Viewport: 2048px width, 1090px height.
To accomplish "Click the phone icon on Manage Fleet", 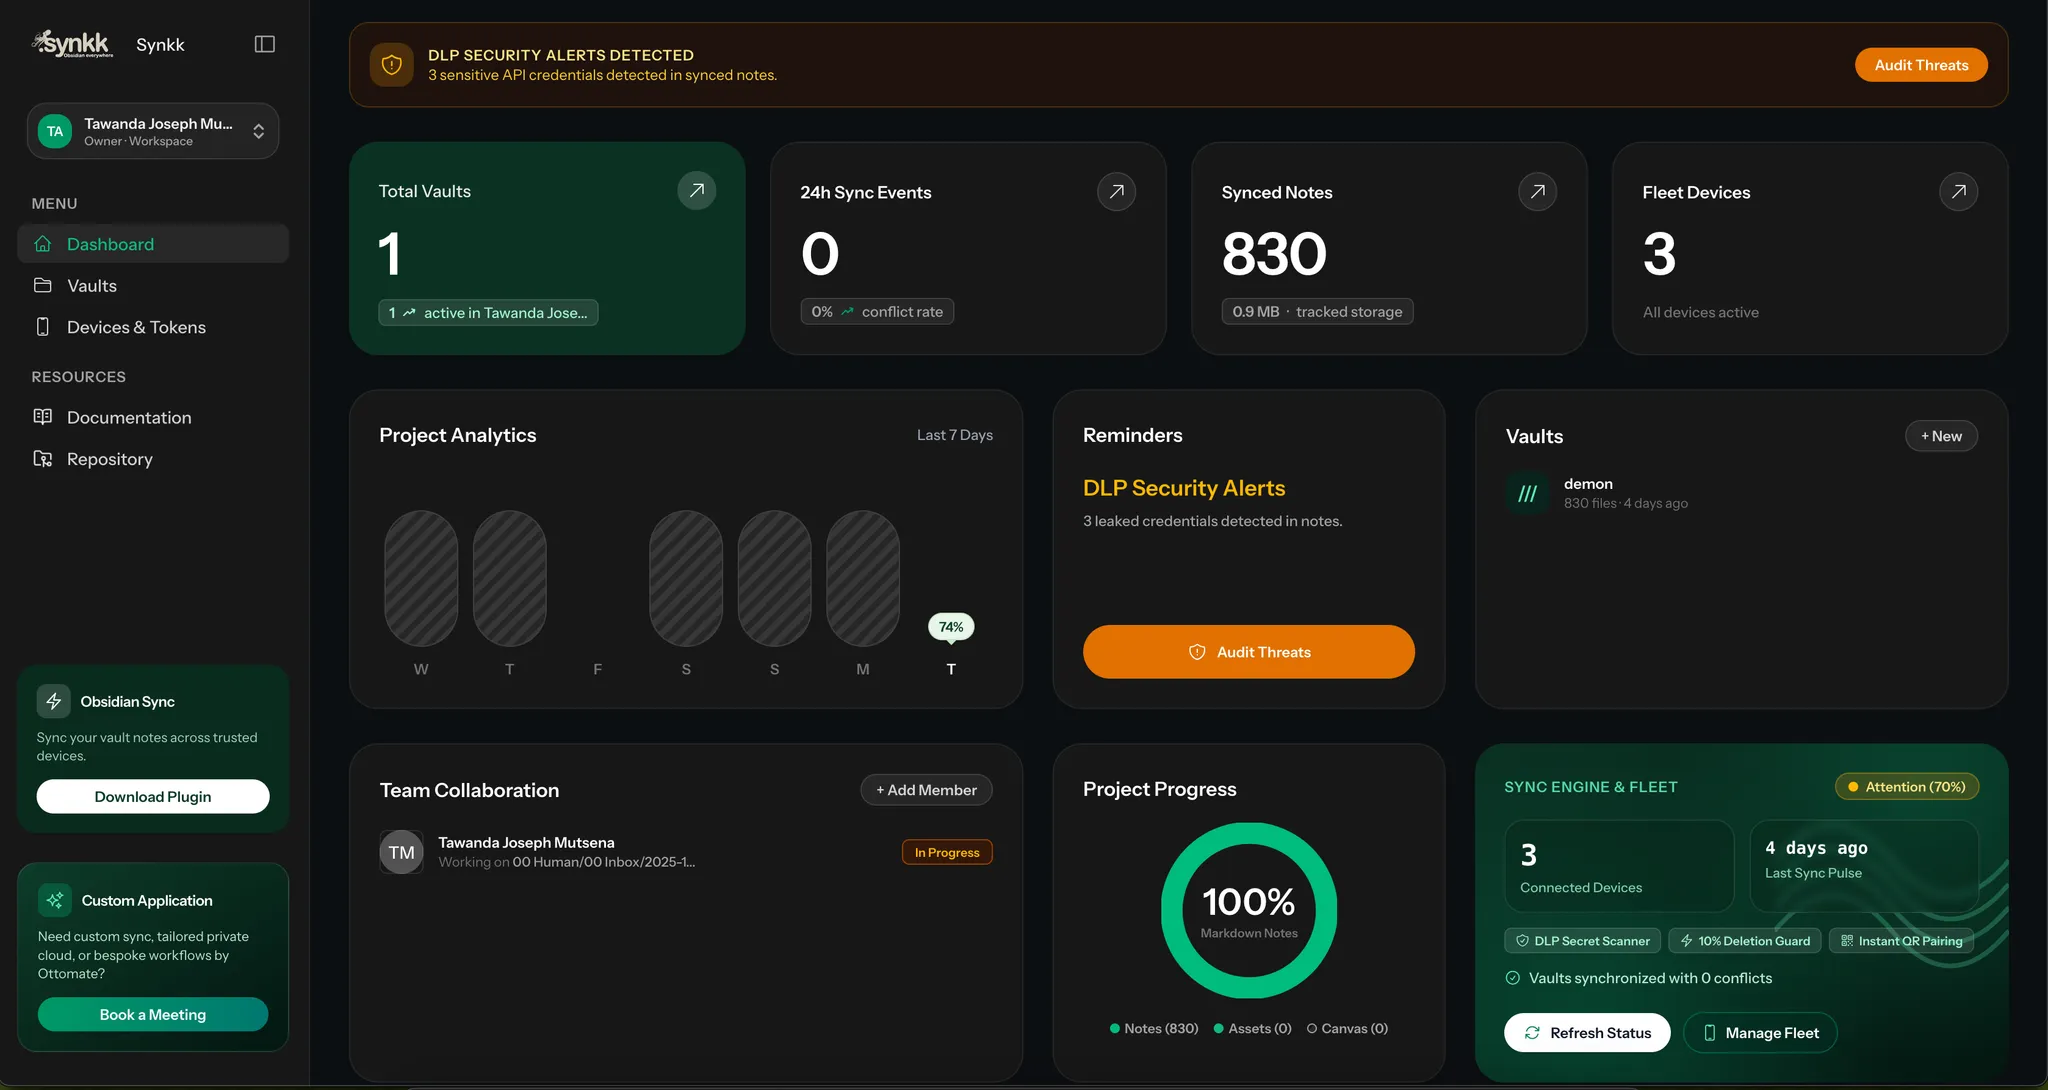I will (1709, 1033).
